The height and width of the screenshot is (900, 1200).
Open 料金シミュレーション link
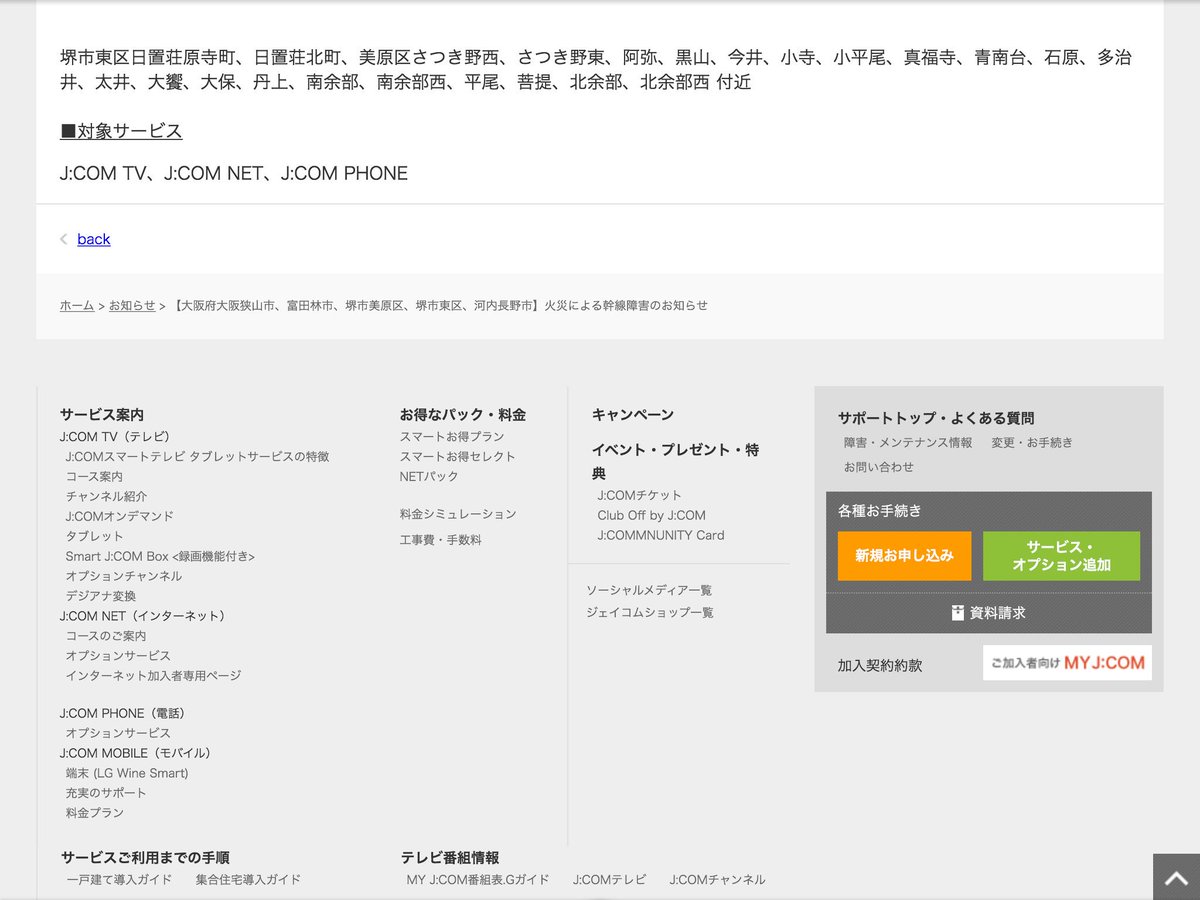coord(458,514)
